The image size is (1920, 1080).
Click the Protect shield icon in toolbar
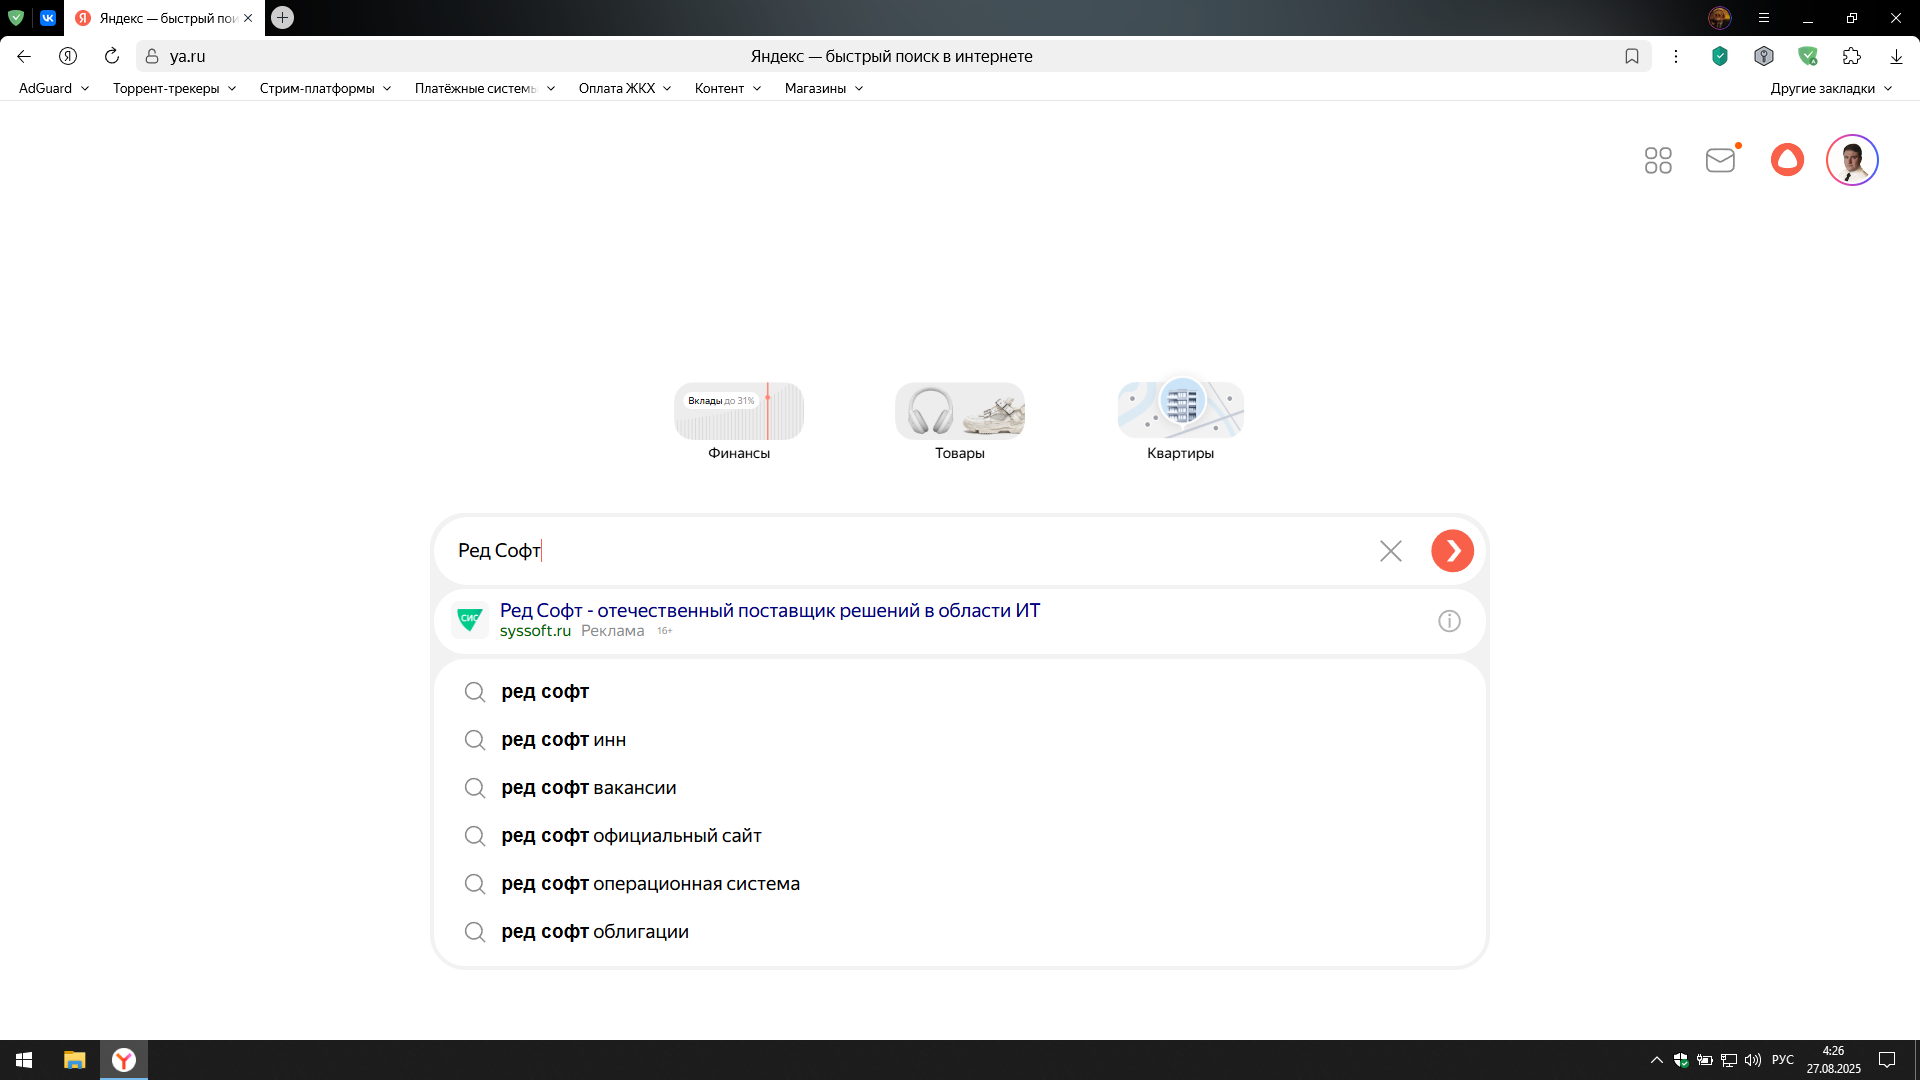tap(1720, 56)
